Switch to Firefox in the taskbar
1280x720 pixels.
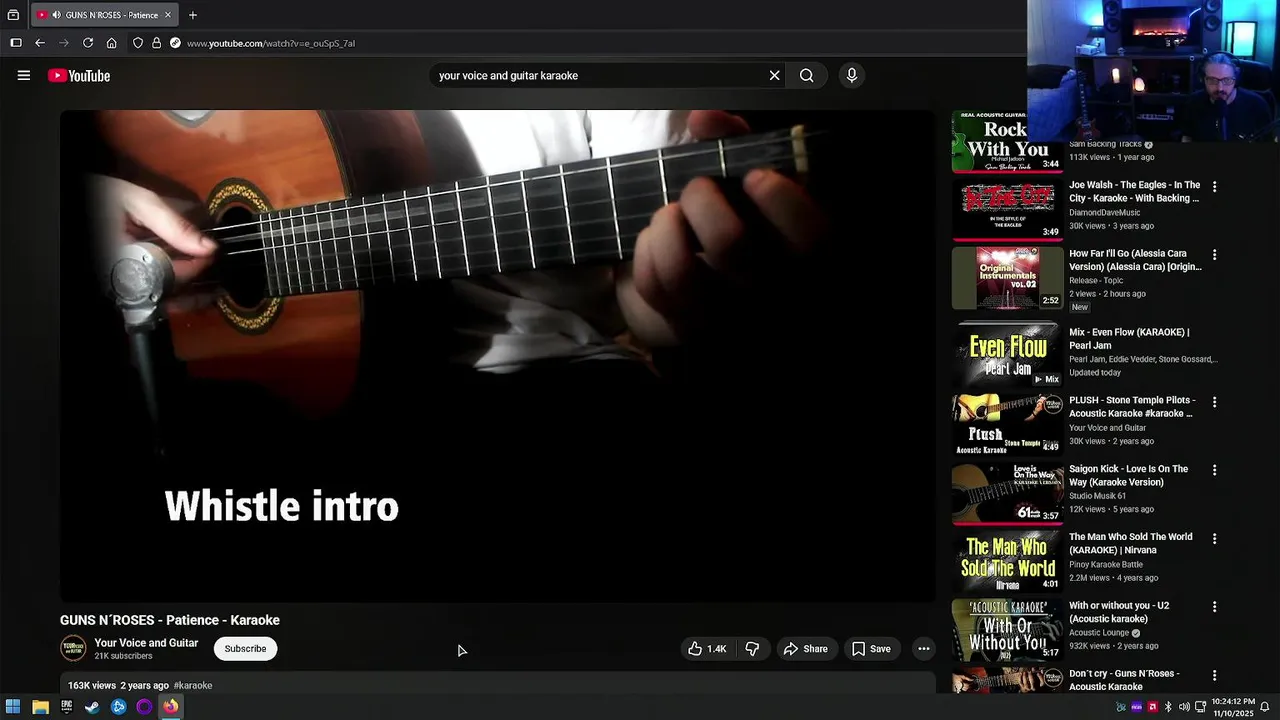point(170,707)
